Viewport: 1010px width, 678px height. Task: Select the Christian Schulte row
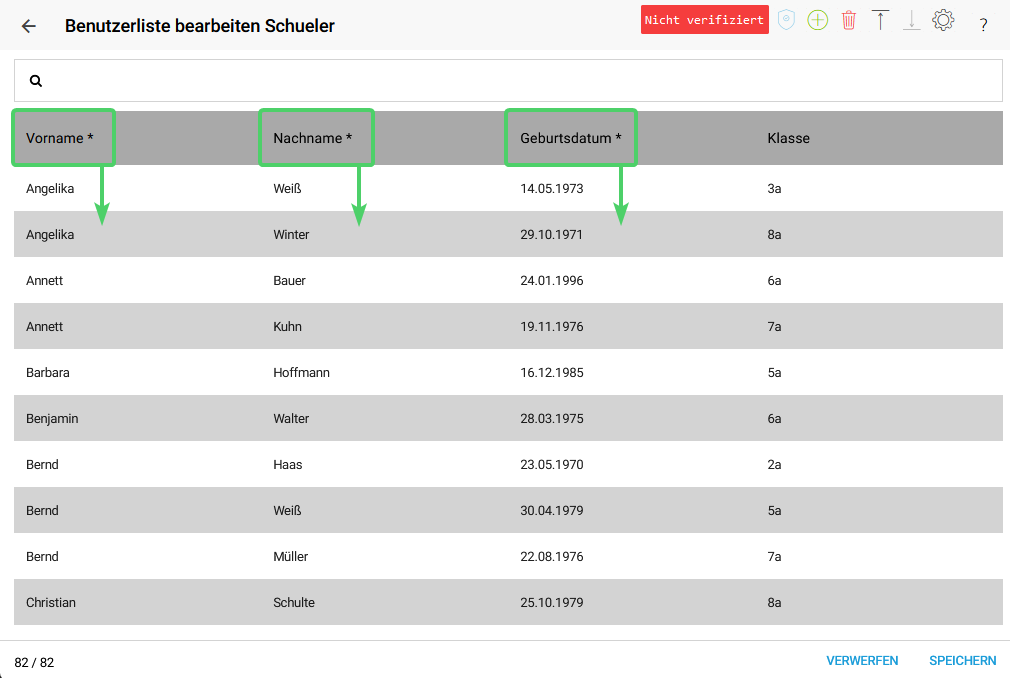point(508,602)
